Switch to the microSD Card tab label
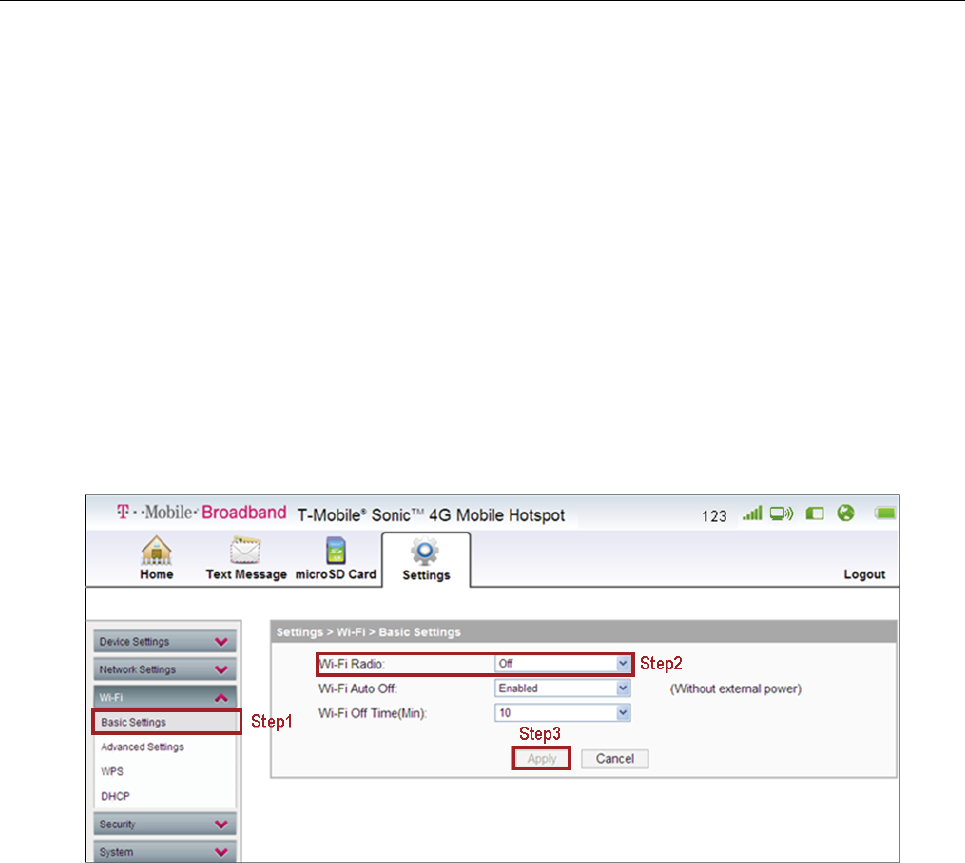This screenshot has height=863, width=965. tap(336, 574)
